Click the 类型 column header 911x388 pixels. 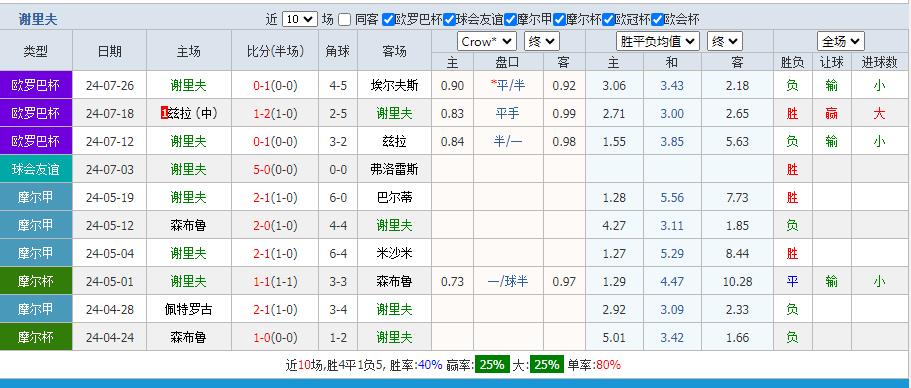36,51
